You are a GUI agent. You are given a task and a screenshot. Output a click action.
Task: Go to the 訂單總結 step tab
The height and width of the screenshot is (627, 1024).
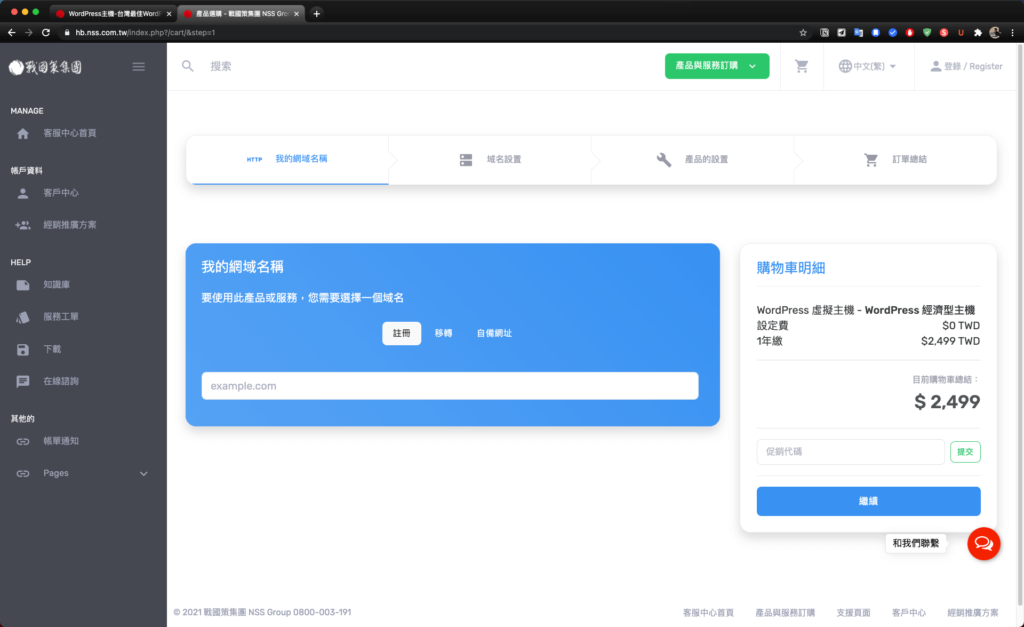click(x=895, y=160)
